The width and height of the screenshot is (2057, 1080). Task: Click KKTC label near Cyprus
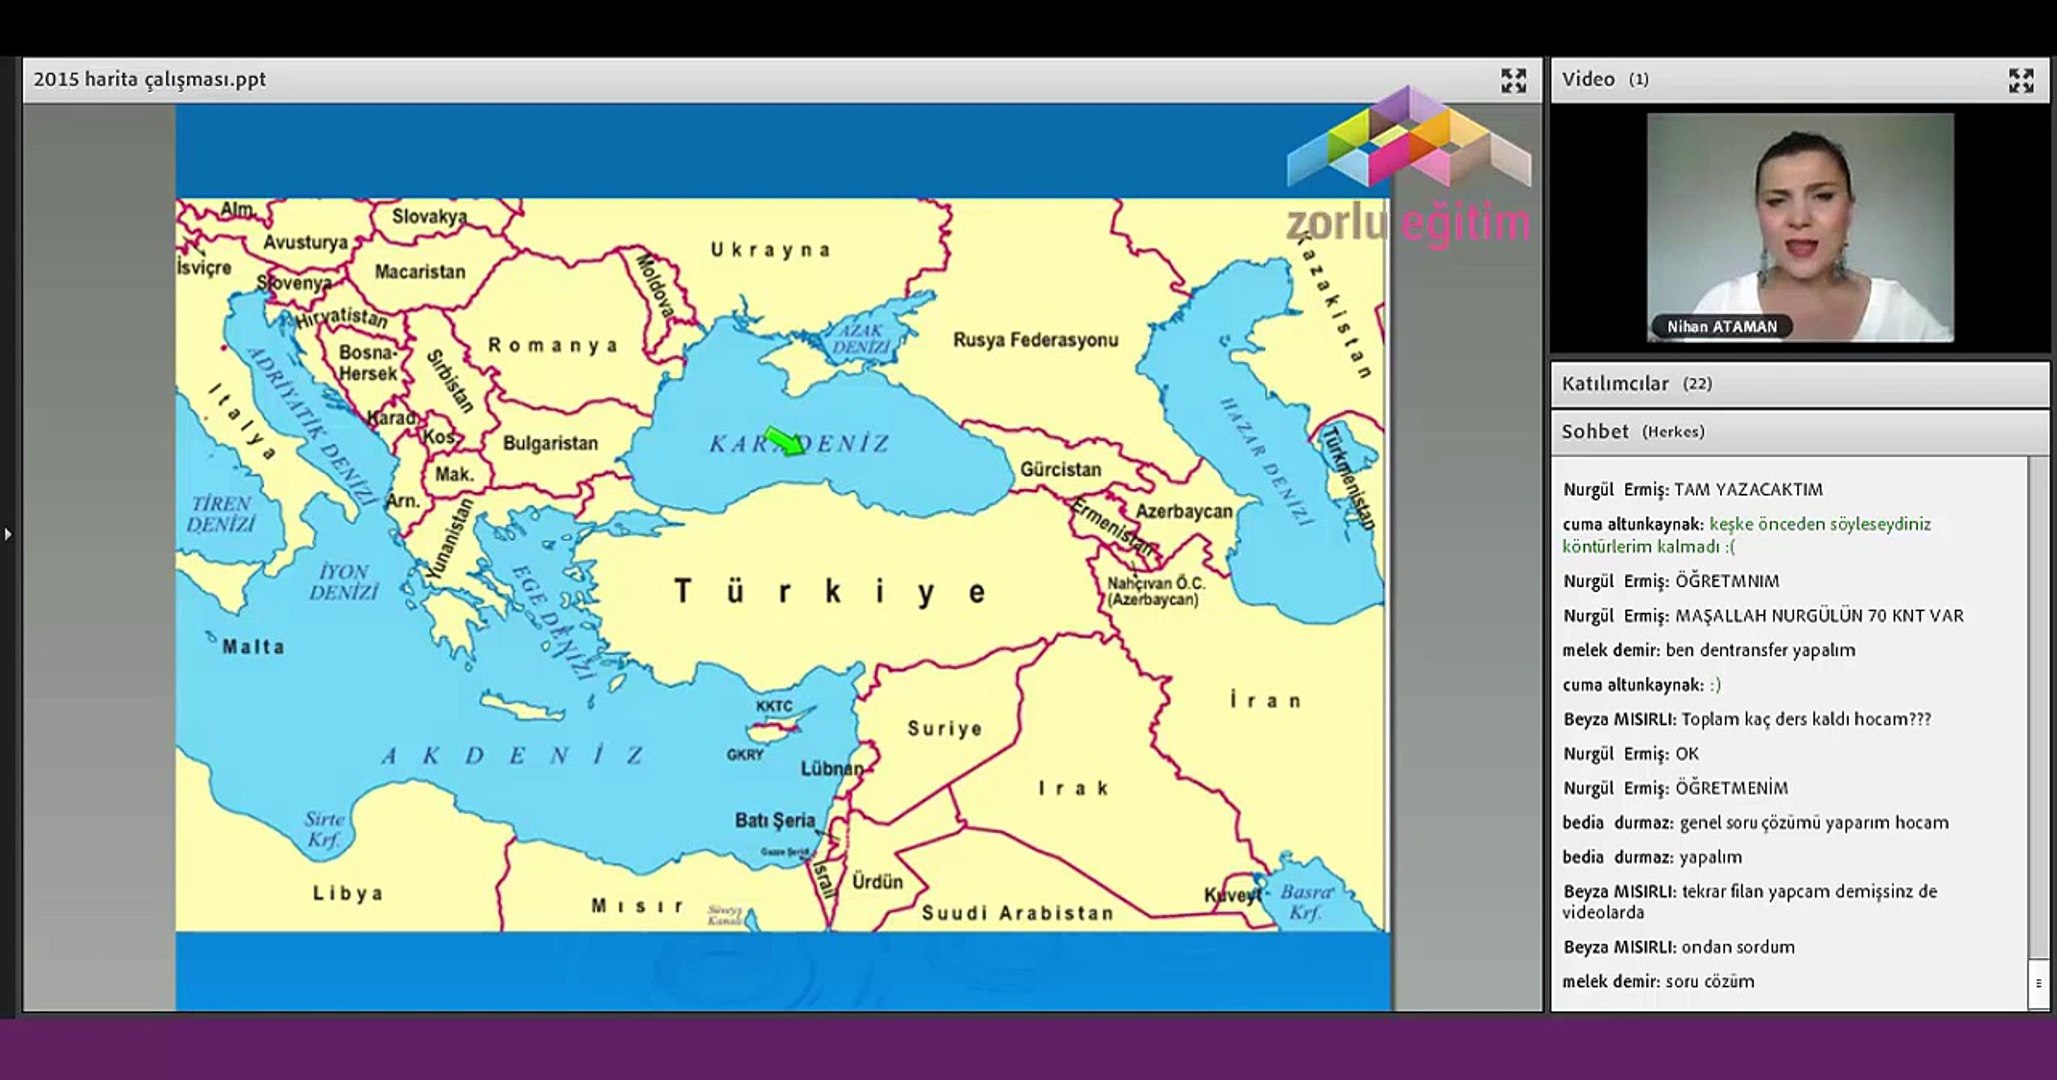[774, 706]
